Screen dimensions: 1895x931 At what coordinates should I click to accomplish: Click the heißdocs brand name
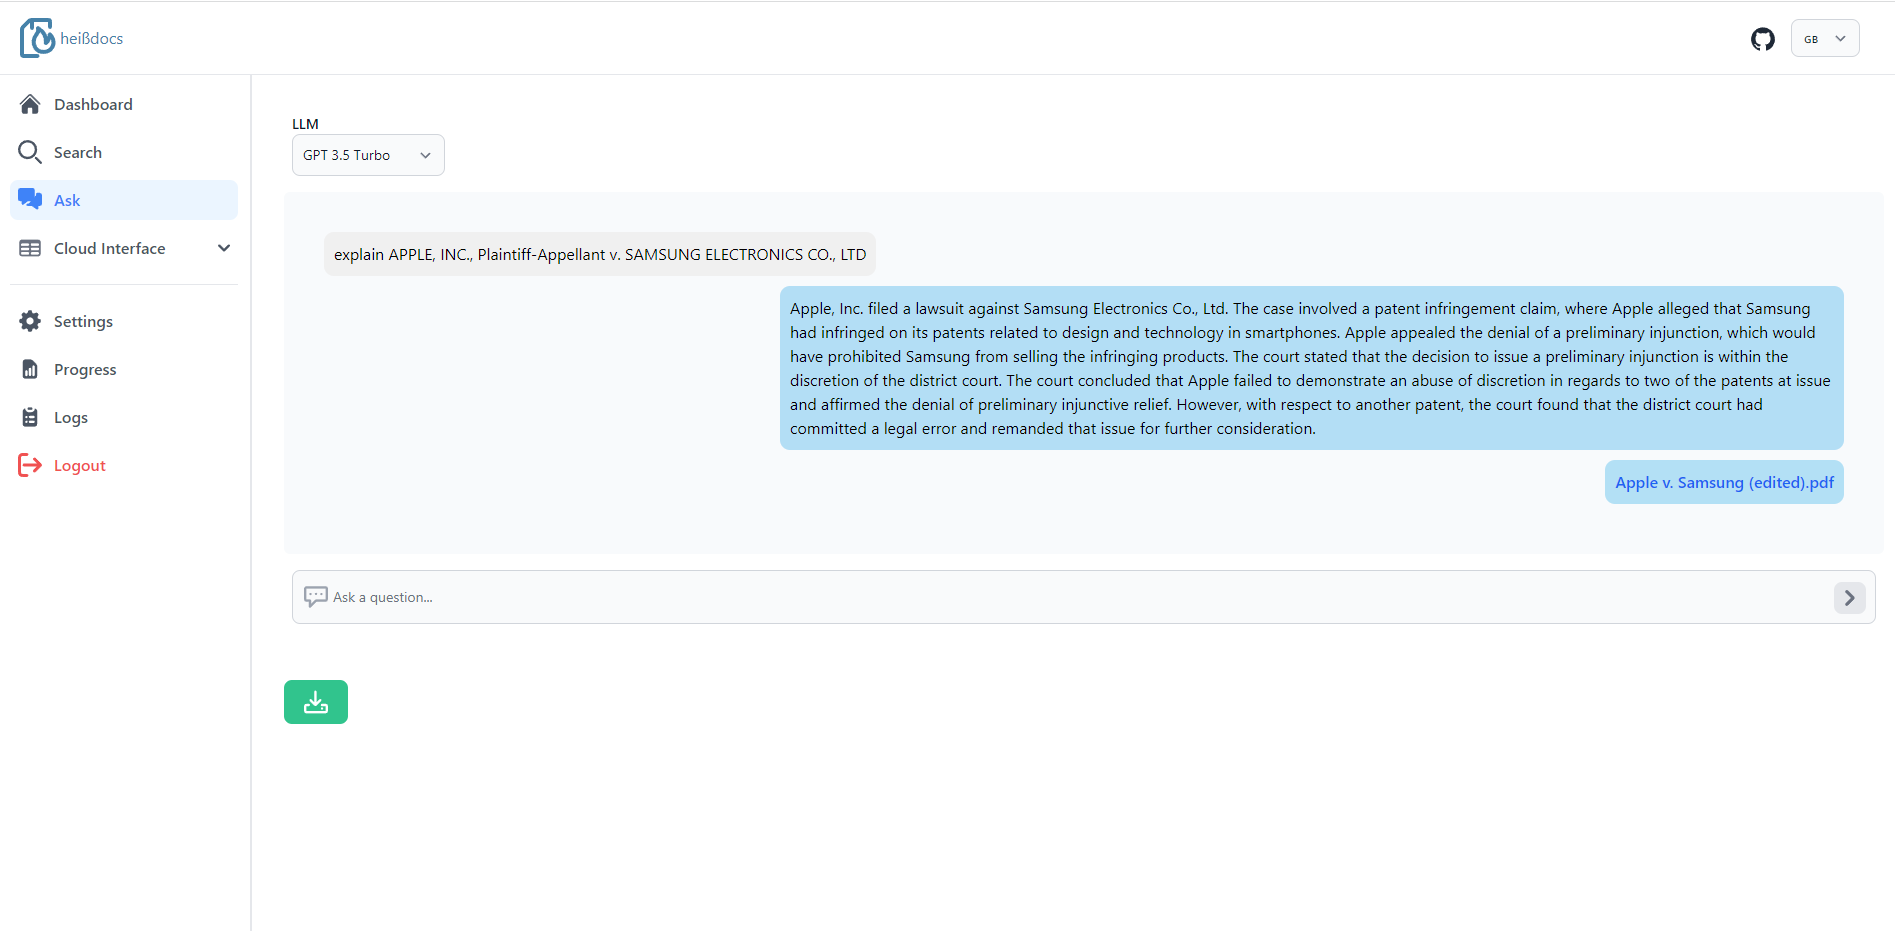92,39
